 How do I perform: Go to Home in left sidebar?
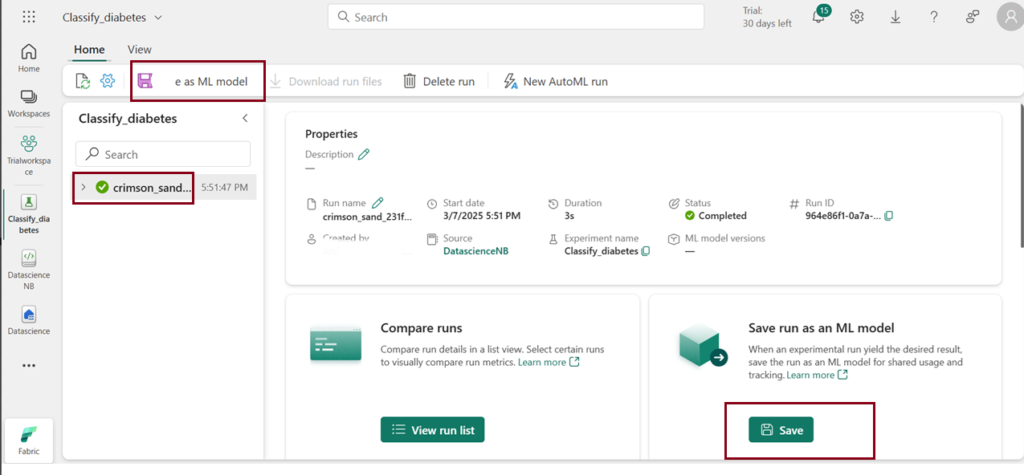pyautogui.click(x=29, y=58)
